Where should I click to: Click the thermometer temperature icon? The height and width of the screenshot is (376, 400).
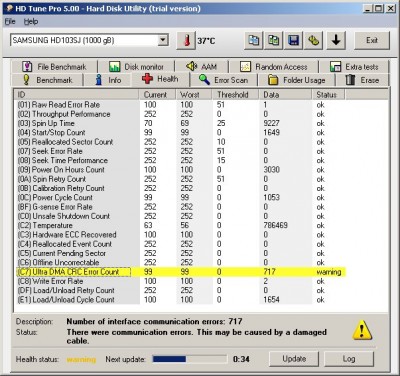click(186, 41)
